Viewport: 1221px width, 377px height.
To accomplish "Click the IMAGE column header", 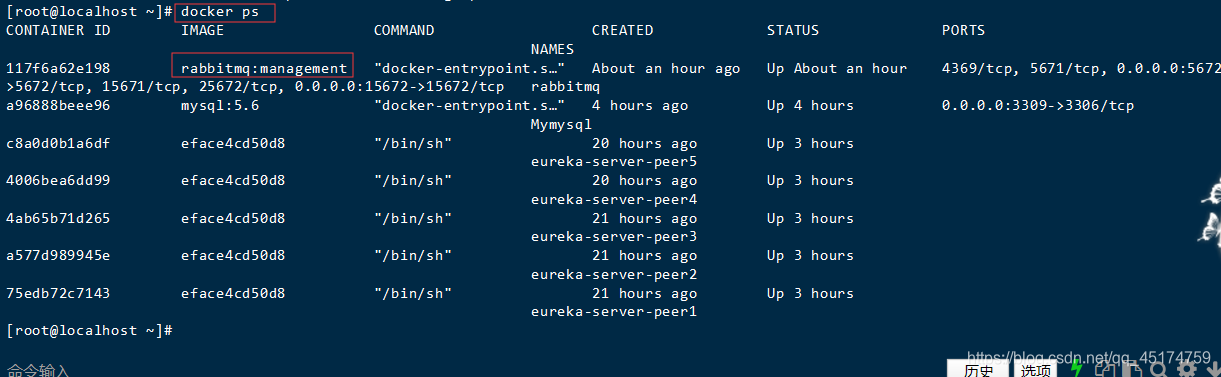I will (x=202, y=30).
